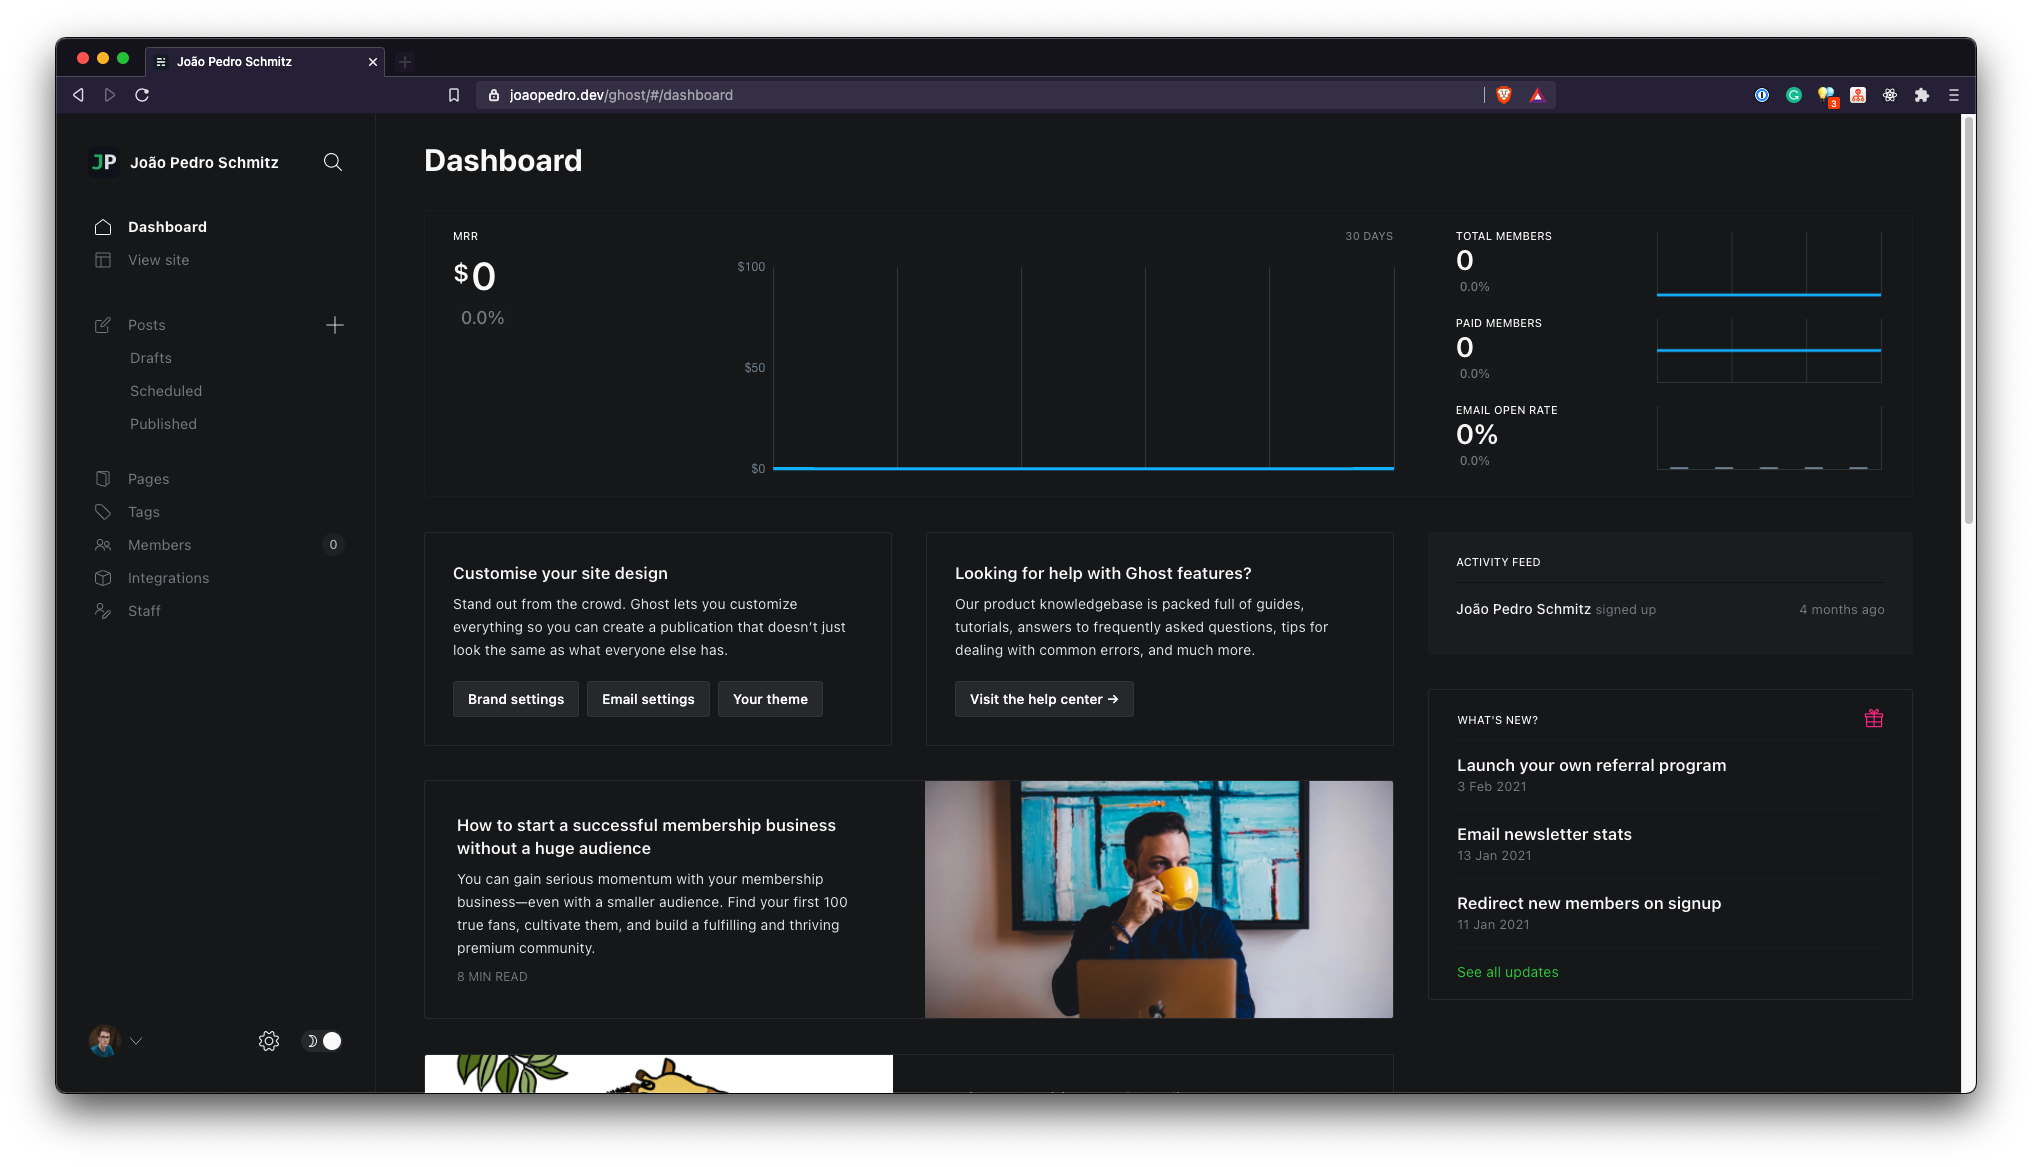
Task: Click the search magnifier icon
Action: point(332,161)
